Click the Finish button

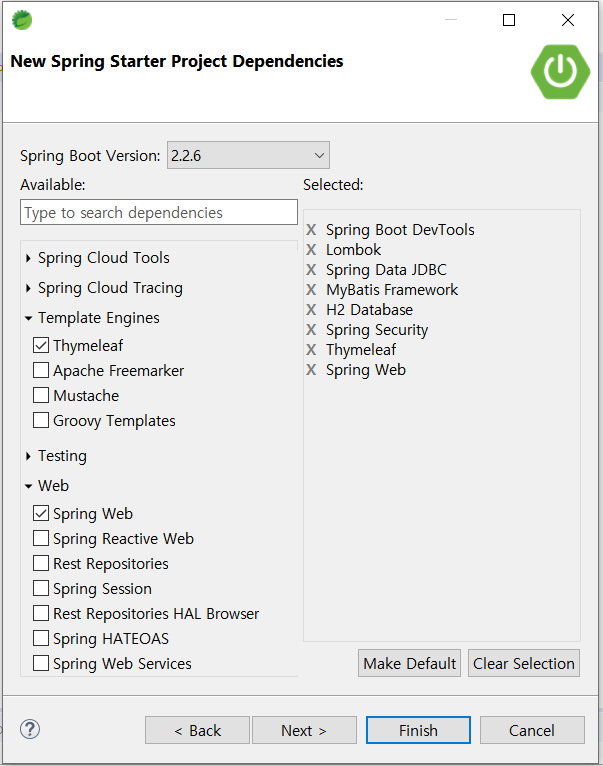[418, 730]
